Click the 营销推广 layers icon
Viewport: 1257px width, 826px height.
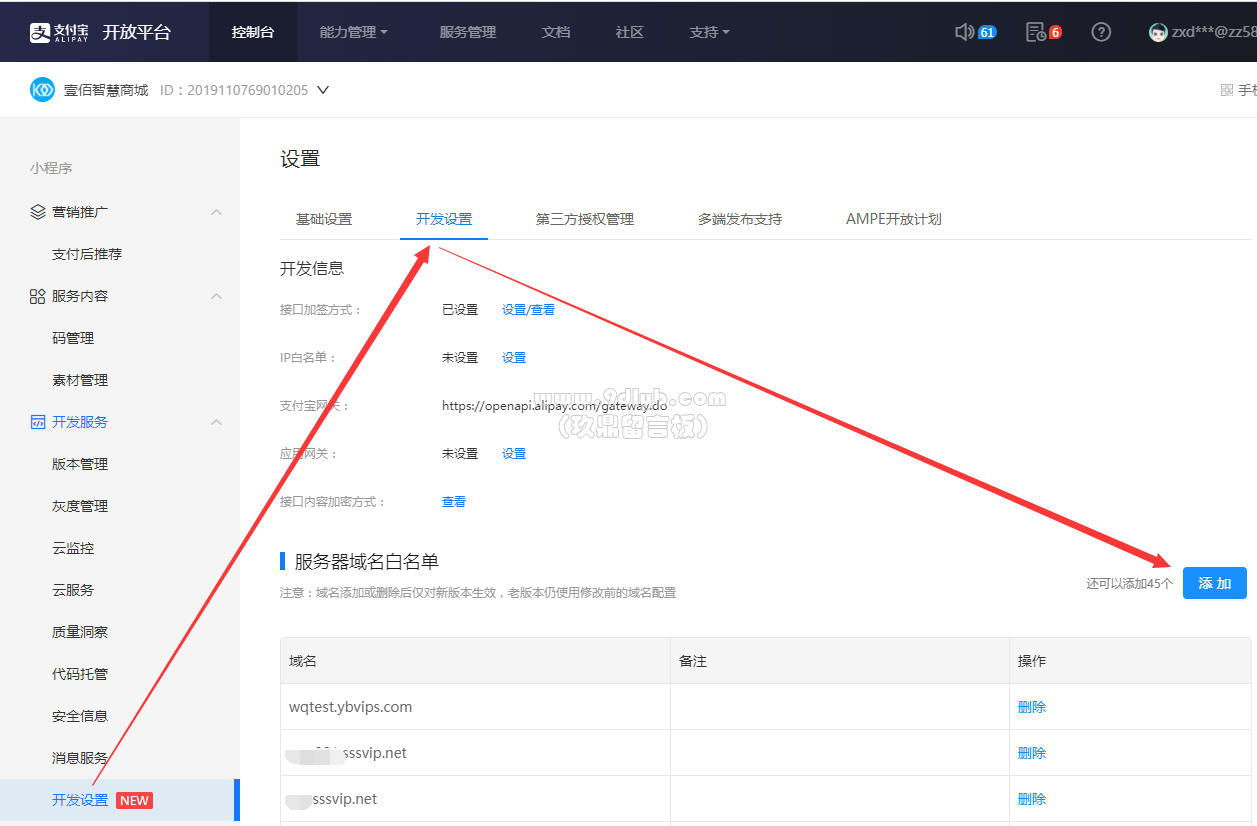38,212
